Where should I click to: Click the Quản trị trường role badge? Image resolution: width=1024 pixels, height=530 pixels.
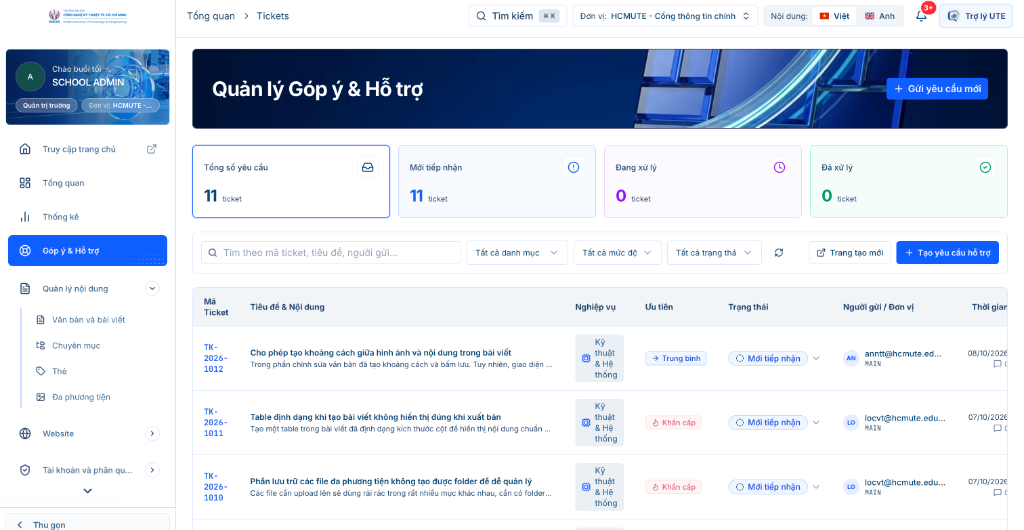tap(46, 105)
